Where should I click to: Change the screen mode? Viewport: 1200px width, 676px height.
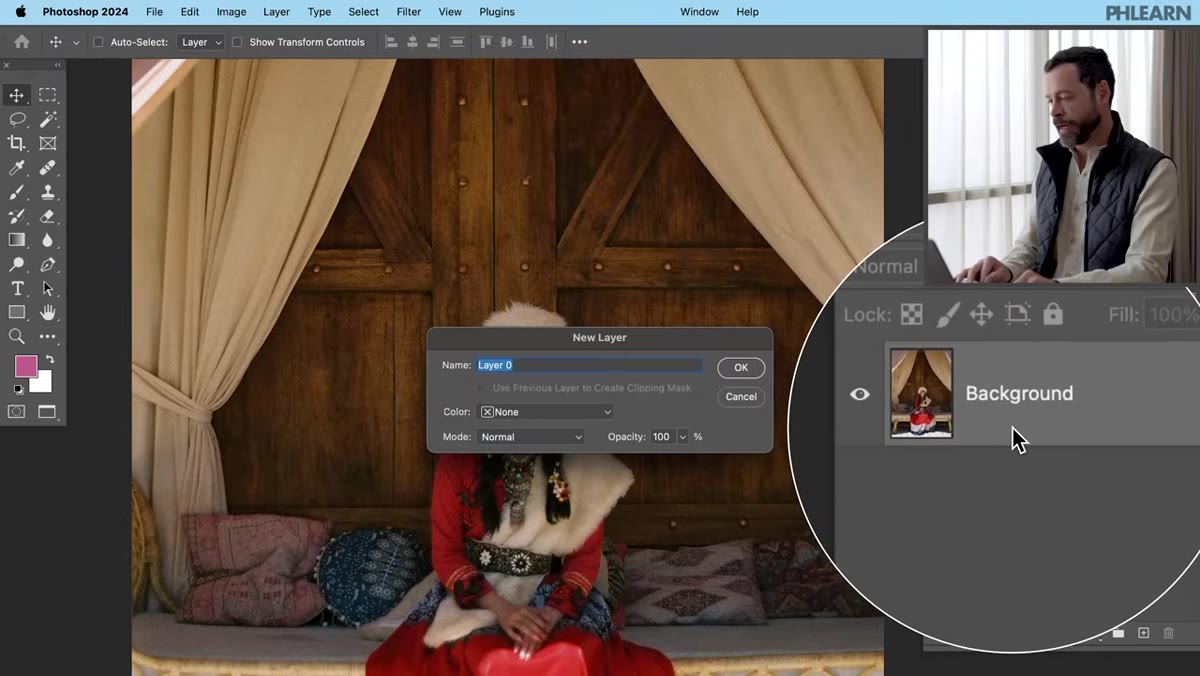pyautogui.click(x=47, y=412)
